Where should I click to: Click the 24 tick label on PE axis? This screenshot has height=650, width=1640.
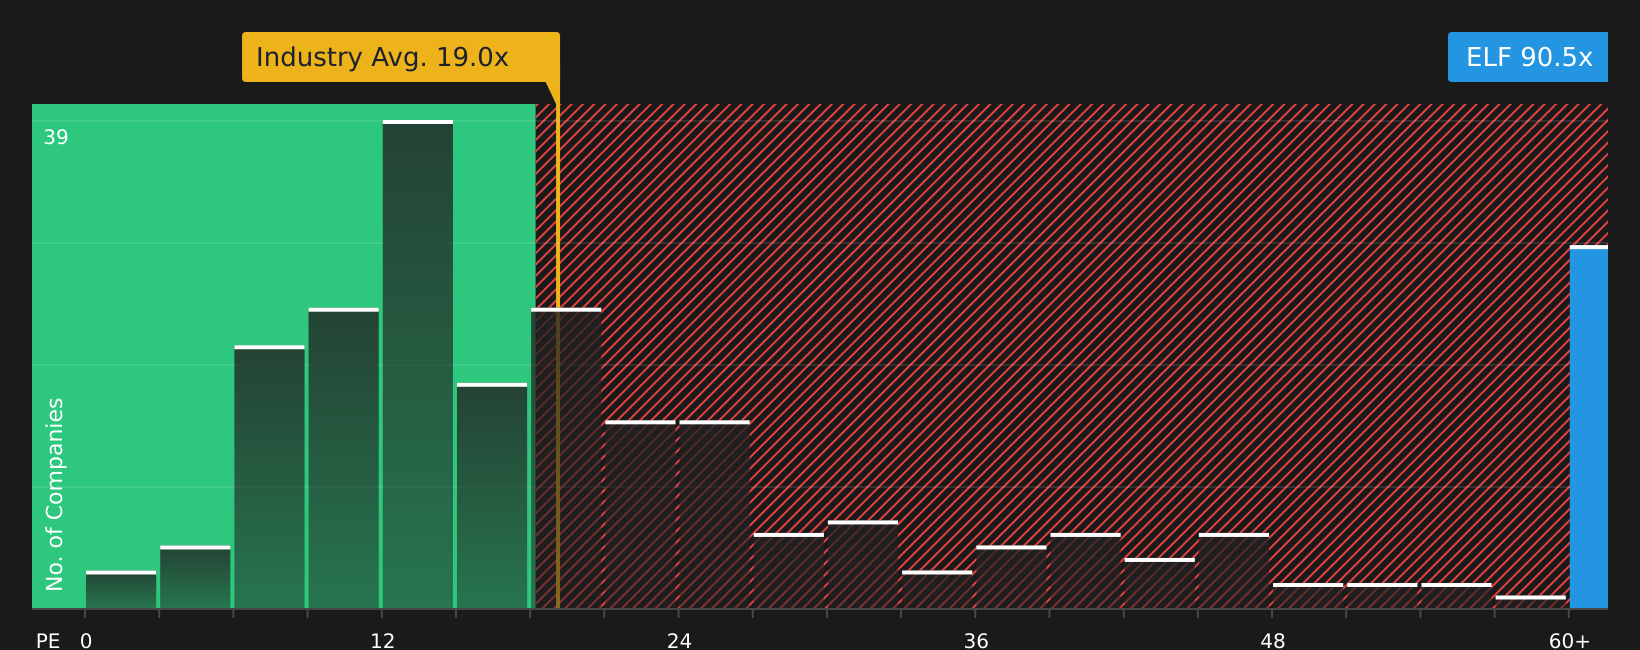point(679,641)
